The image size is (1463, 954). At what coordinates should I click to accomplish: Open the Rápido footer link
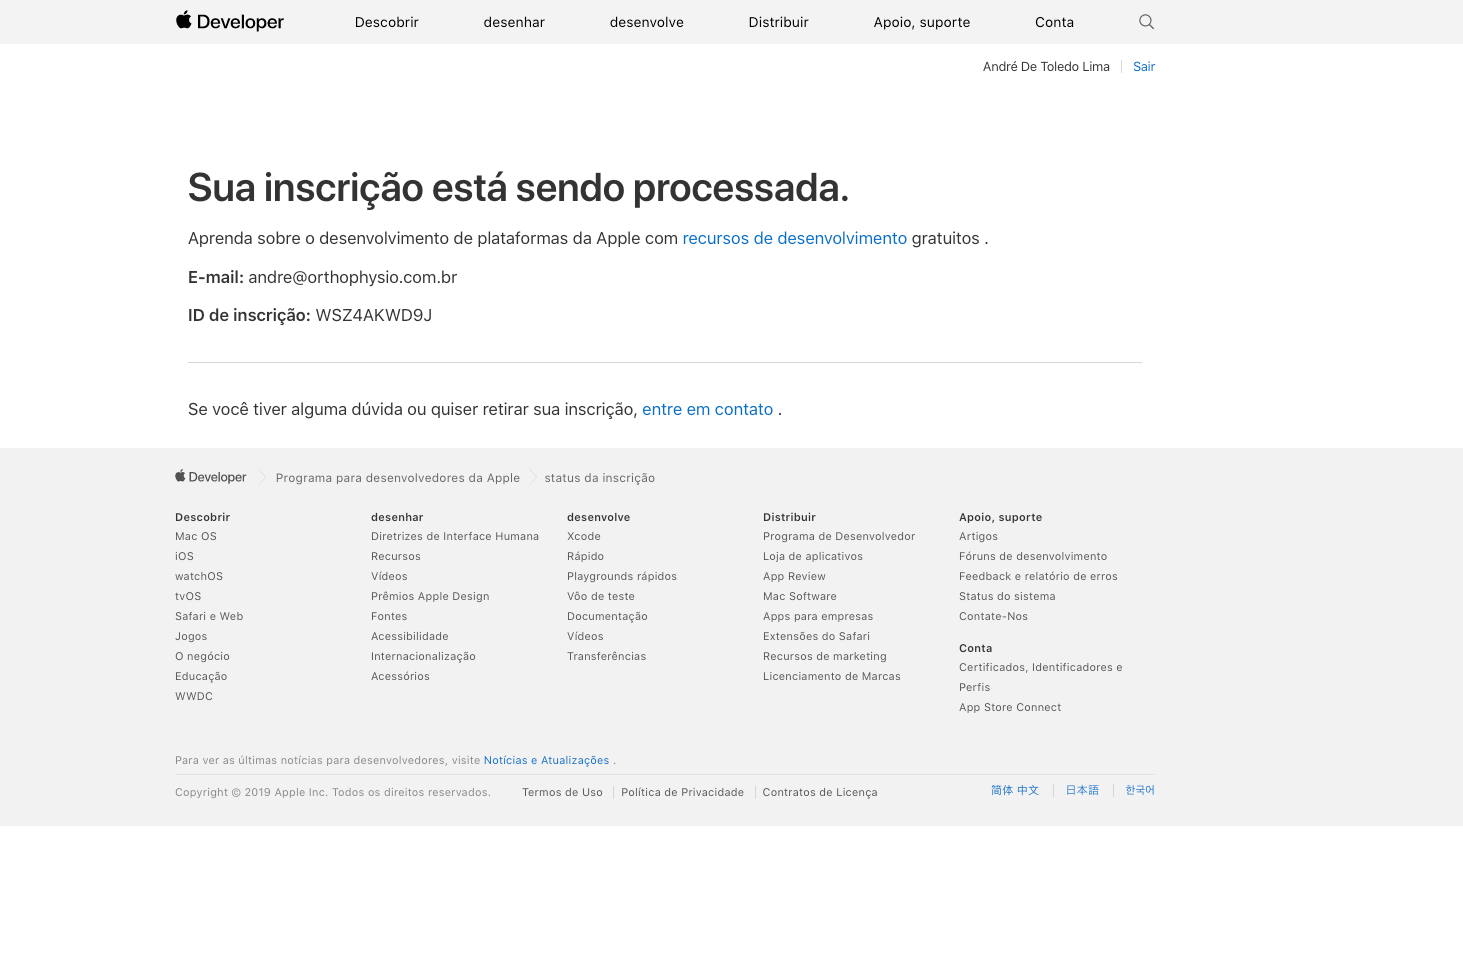pyautogui.click(x=586, y=556)
